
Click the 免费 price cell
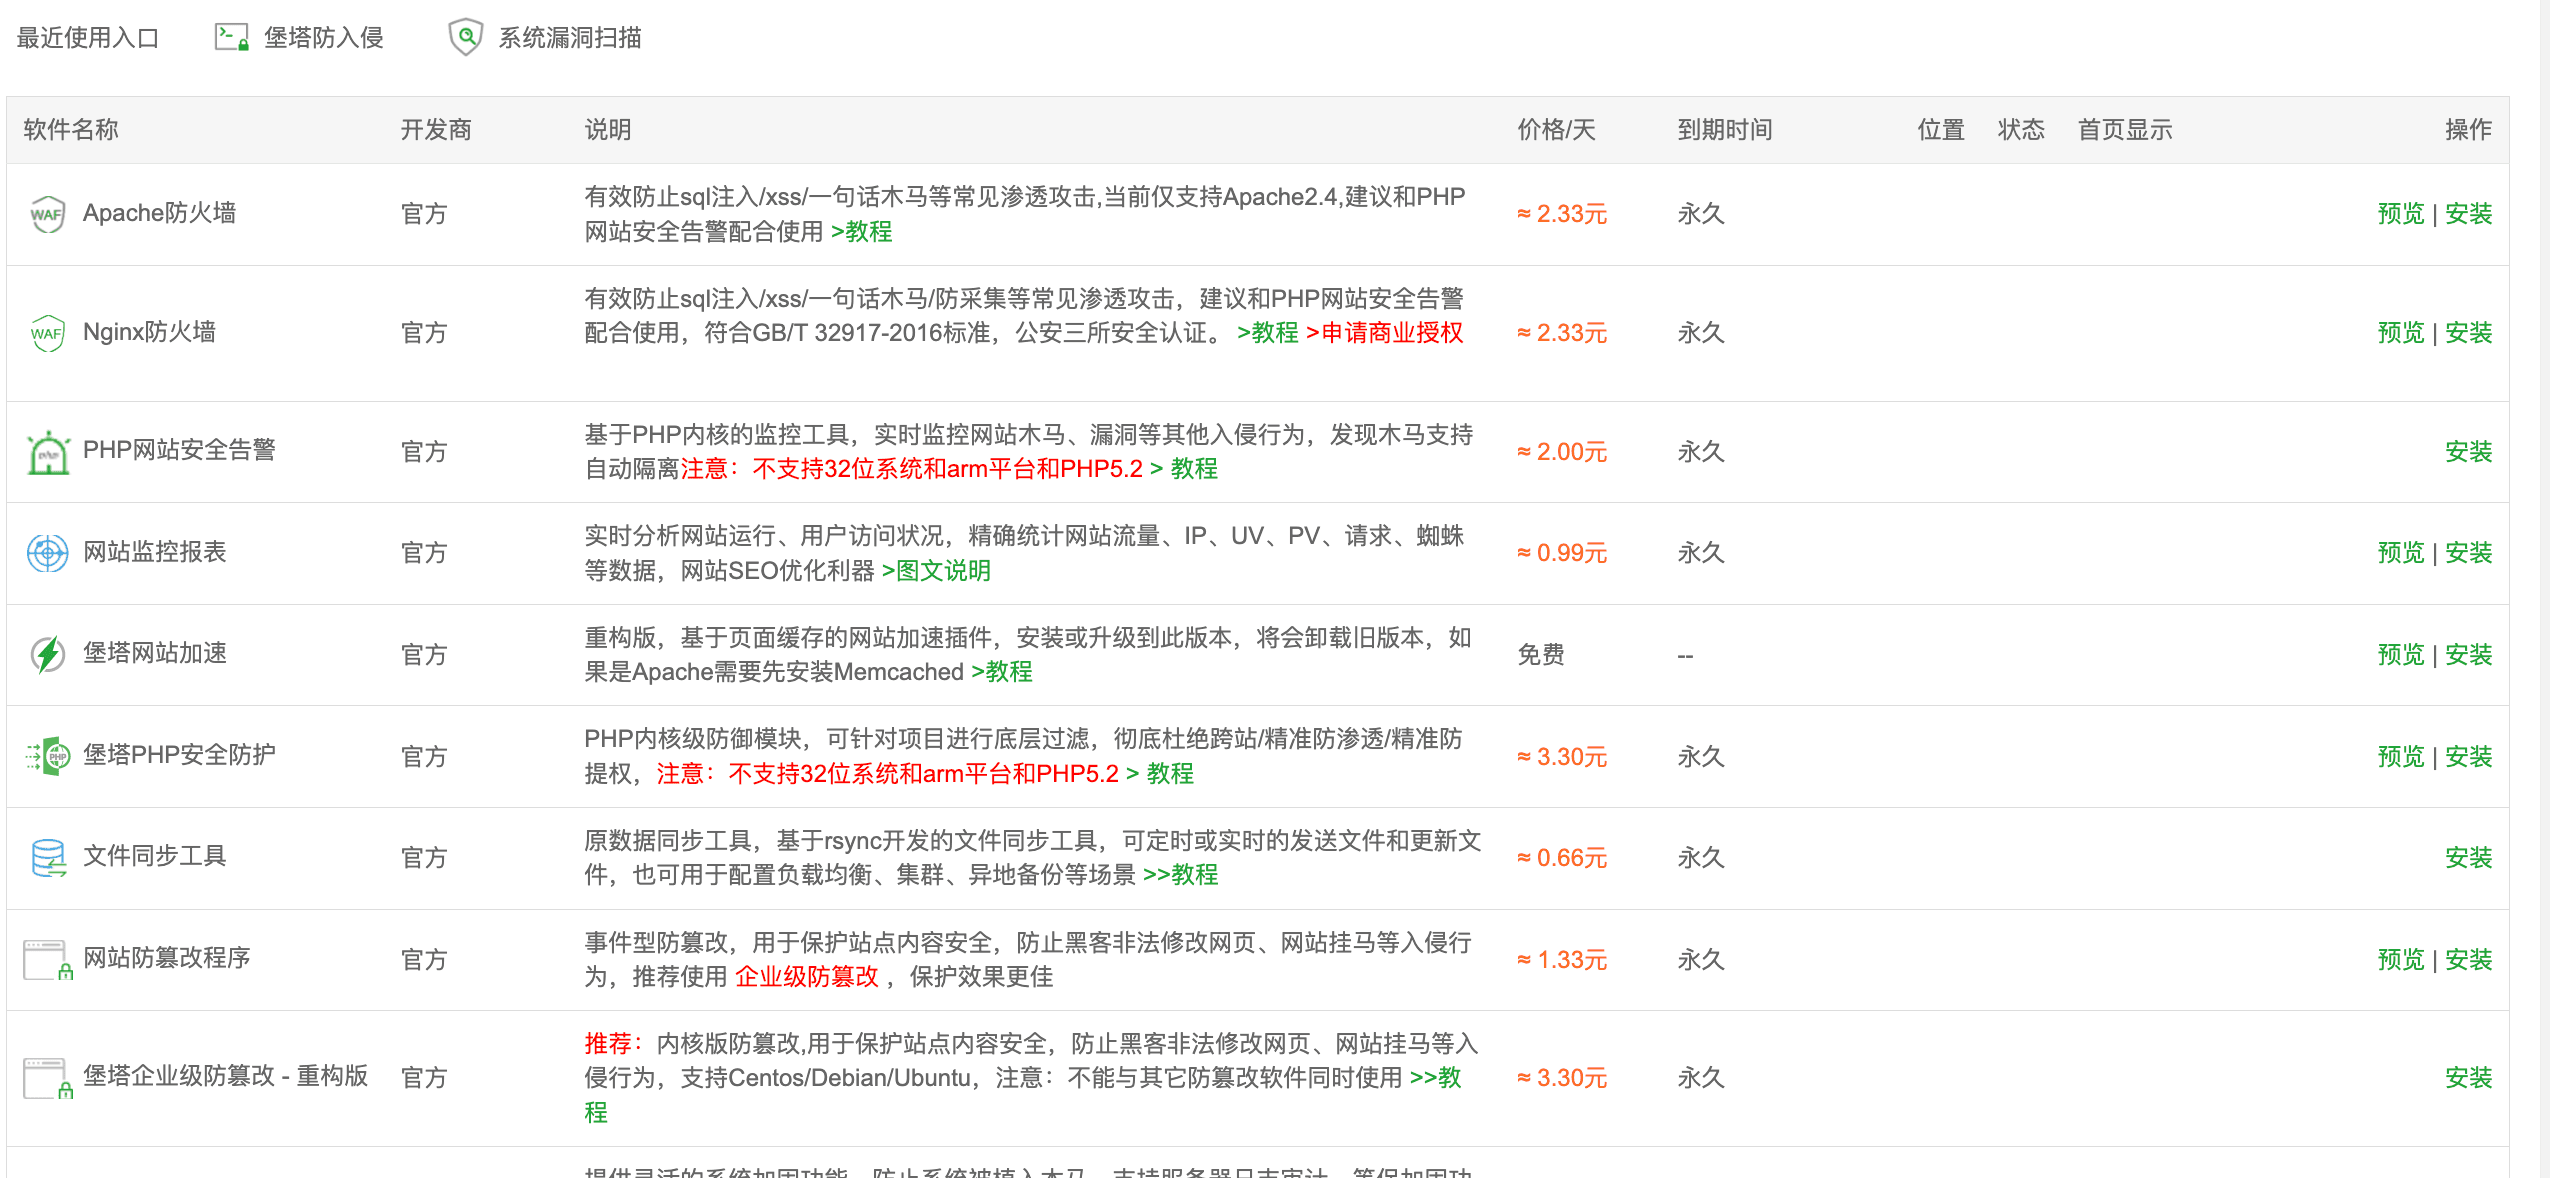coord(1541,655)
